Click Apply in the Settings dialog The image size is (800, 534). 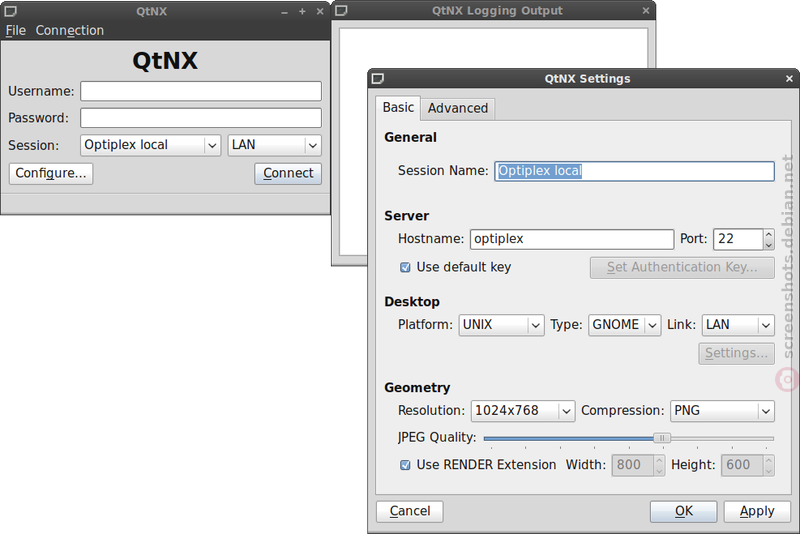[x=757, y=511]
